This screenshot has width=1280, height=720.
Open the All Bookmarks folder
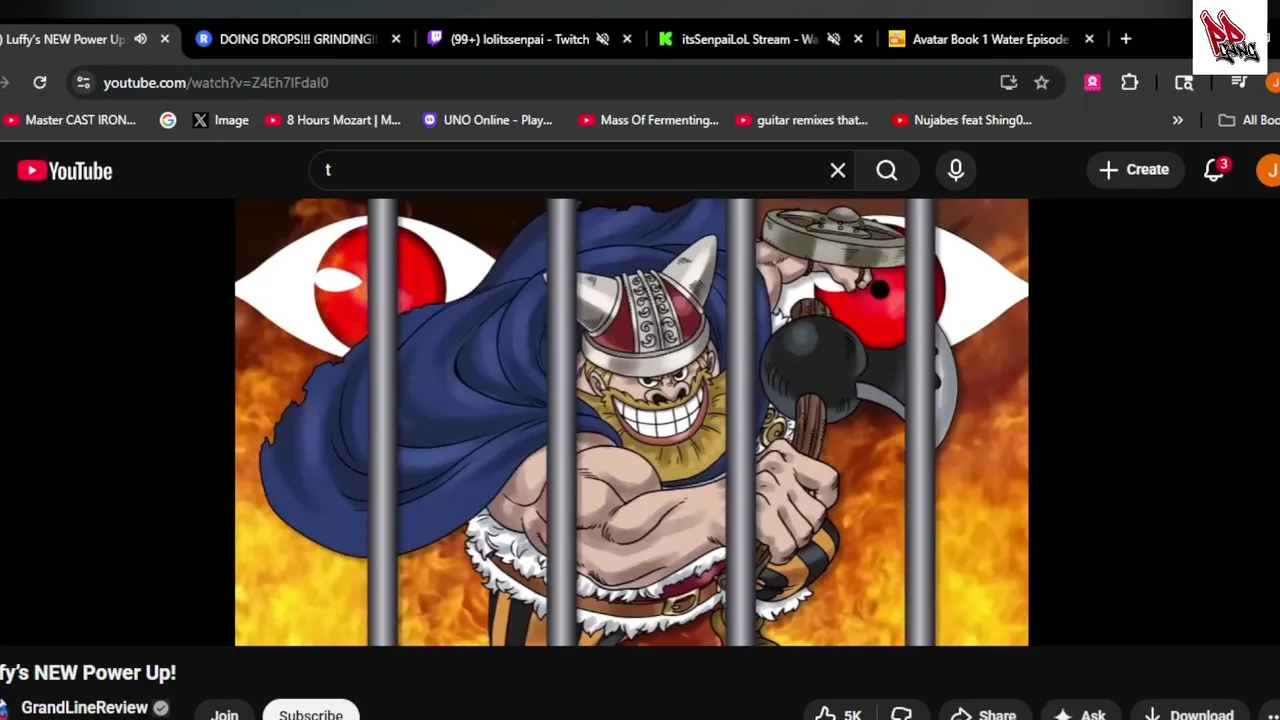(1248, 120)
